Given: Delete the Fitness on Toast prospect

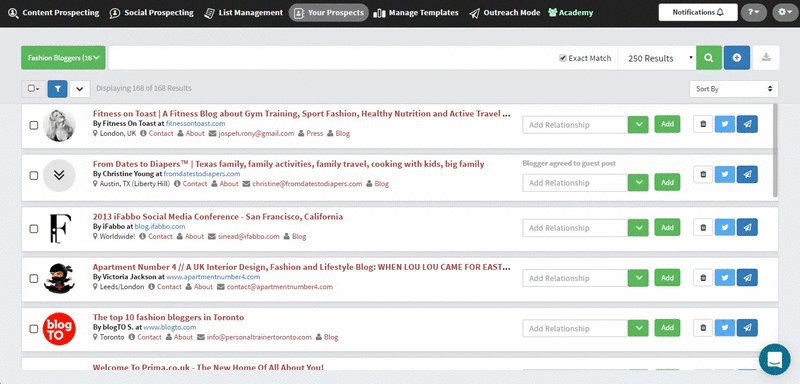Looking at the screenshot, I should [703, 124].
